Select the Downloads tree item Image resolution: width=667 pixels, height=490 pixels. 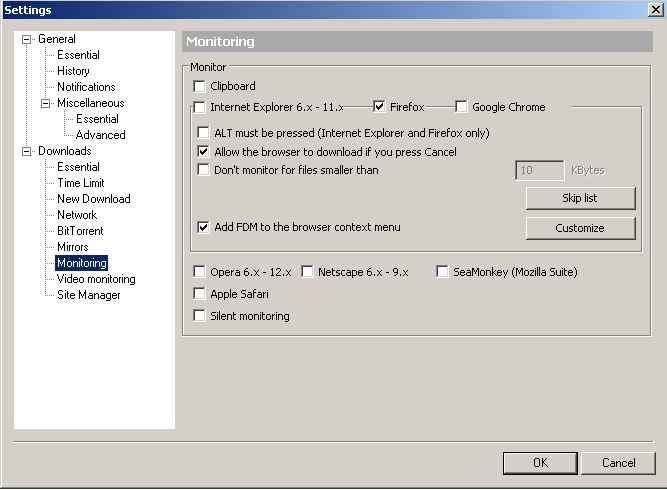(65, 151)
